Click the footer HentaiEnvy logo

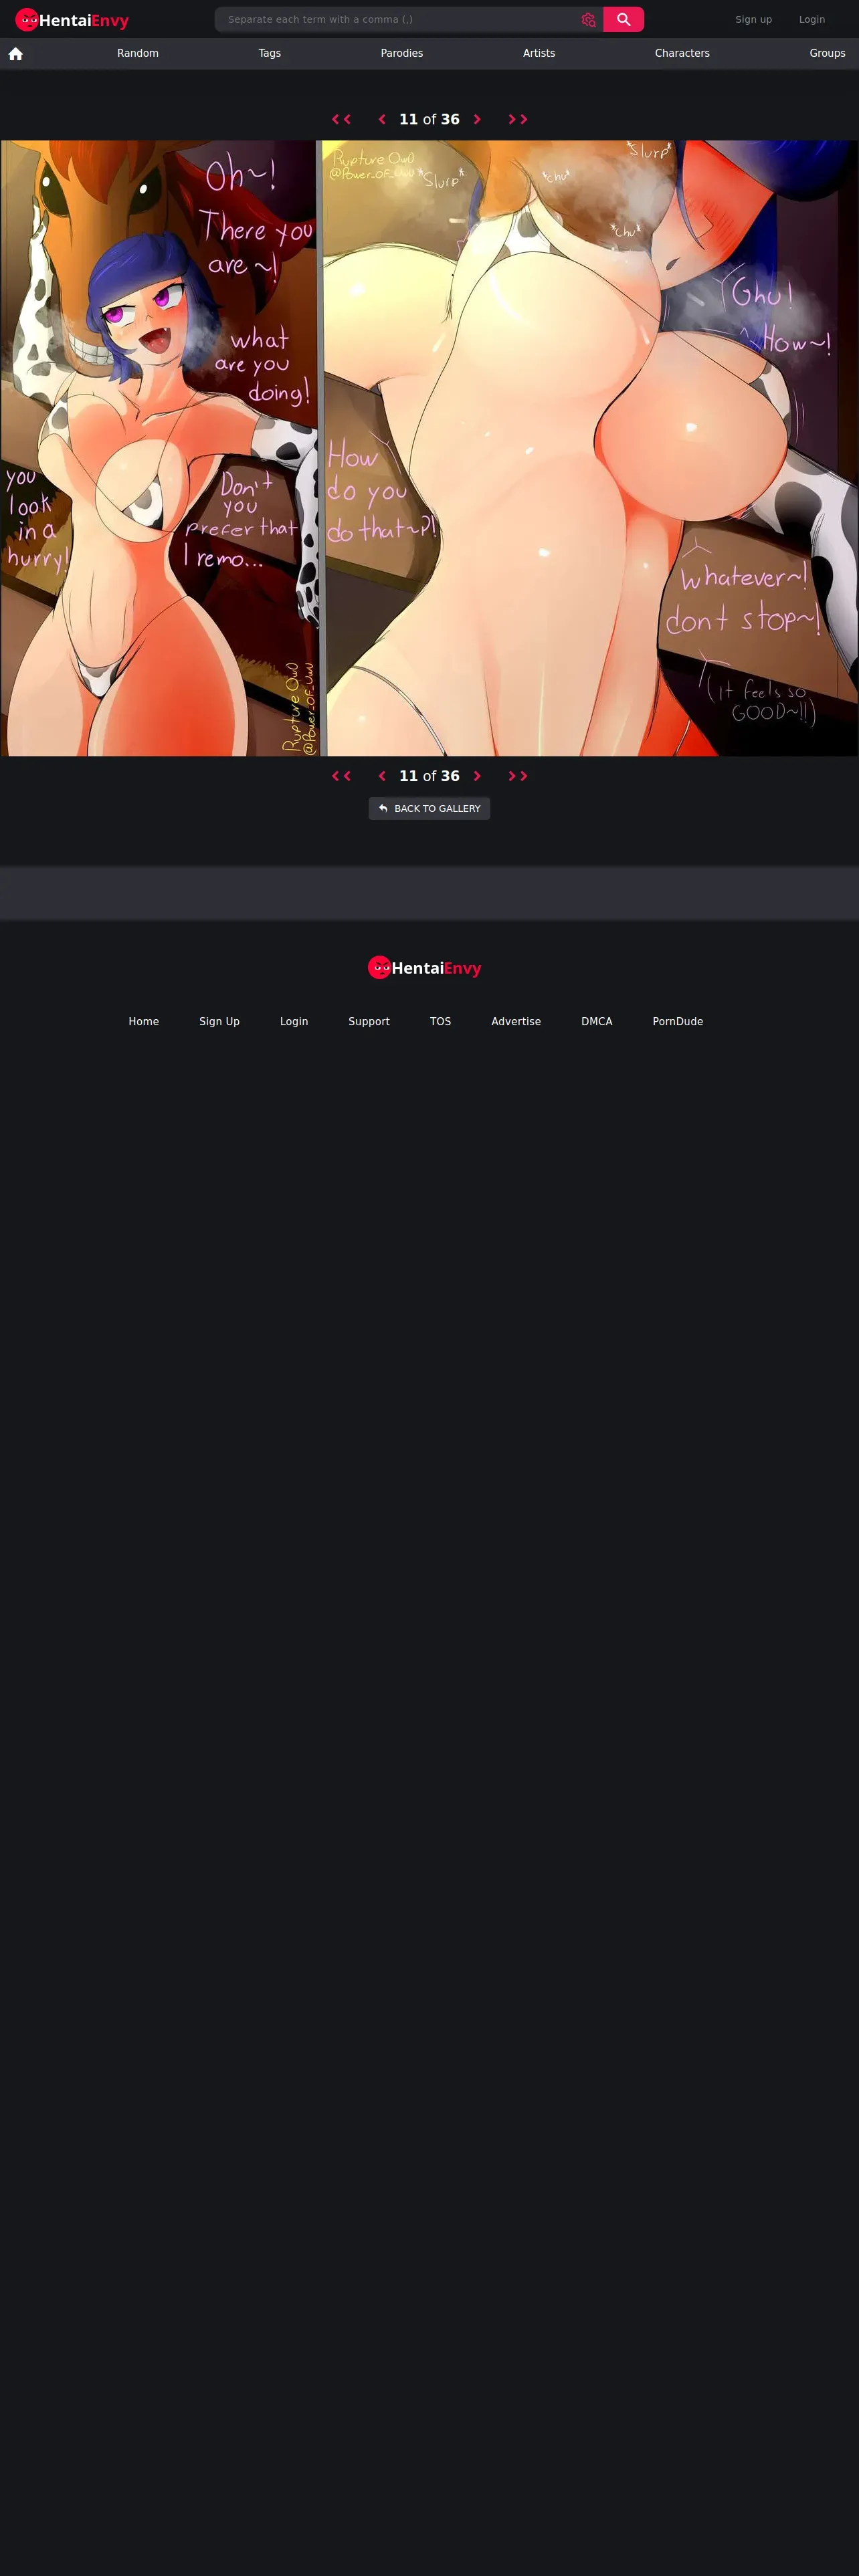[425, 967]
